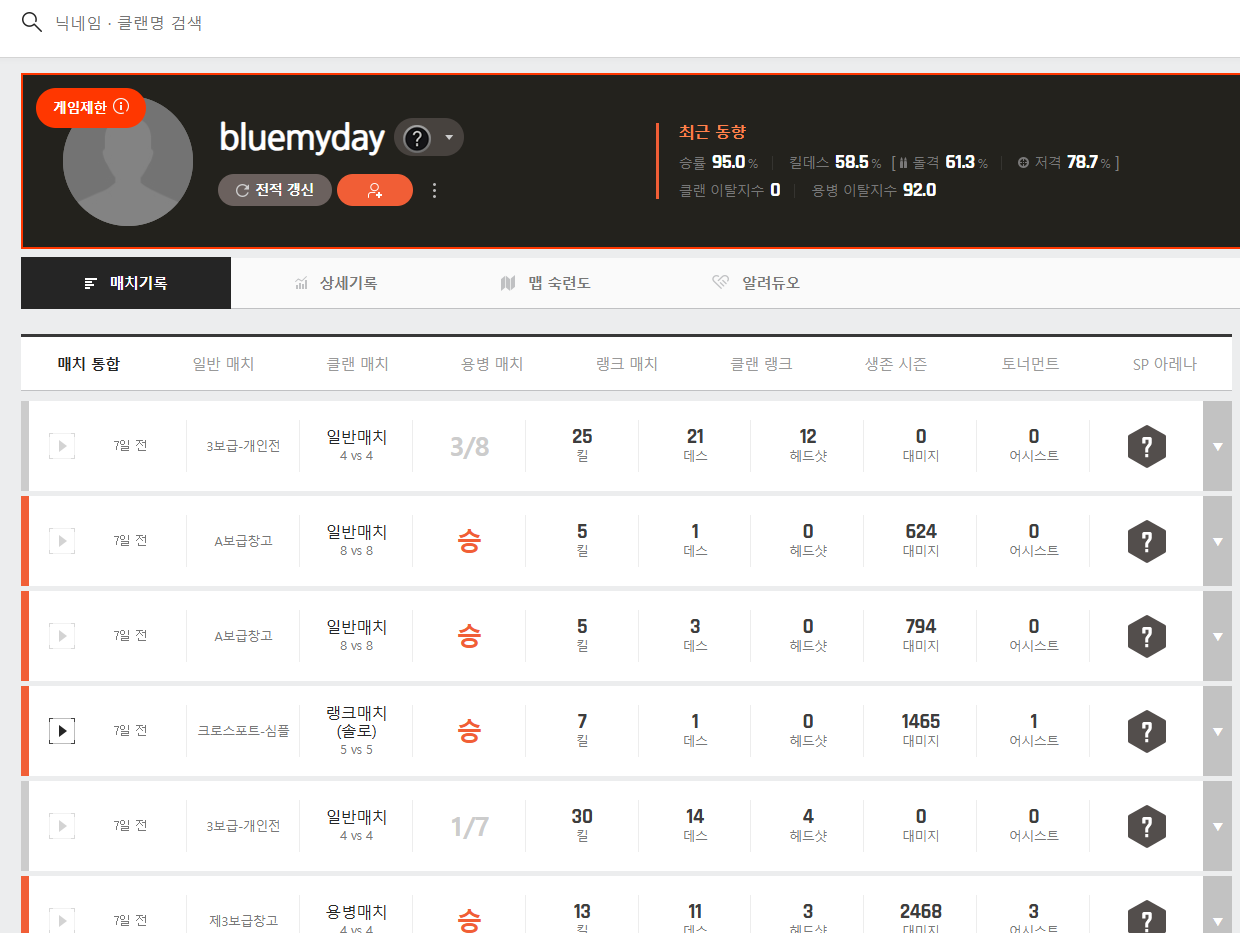Filter matches by 랭크 매치
Screen dimensions: 1240x933
pyautogui.click(x=626, y=364)
